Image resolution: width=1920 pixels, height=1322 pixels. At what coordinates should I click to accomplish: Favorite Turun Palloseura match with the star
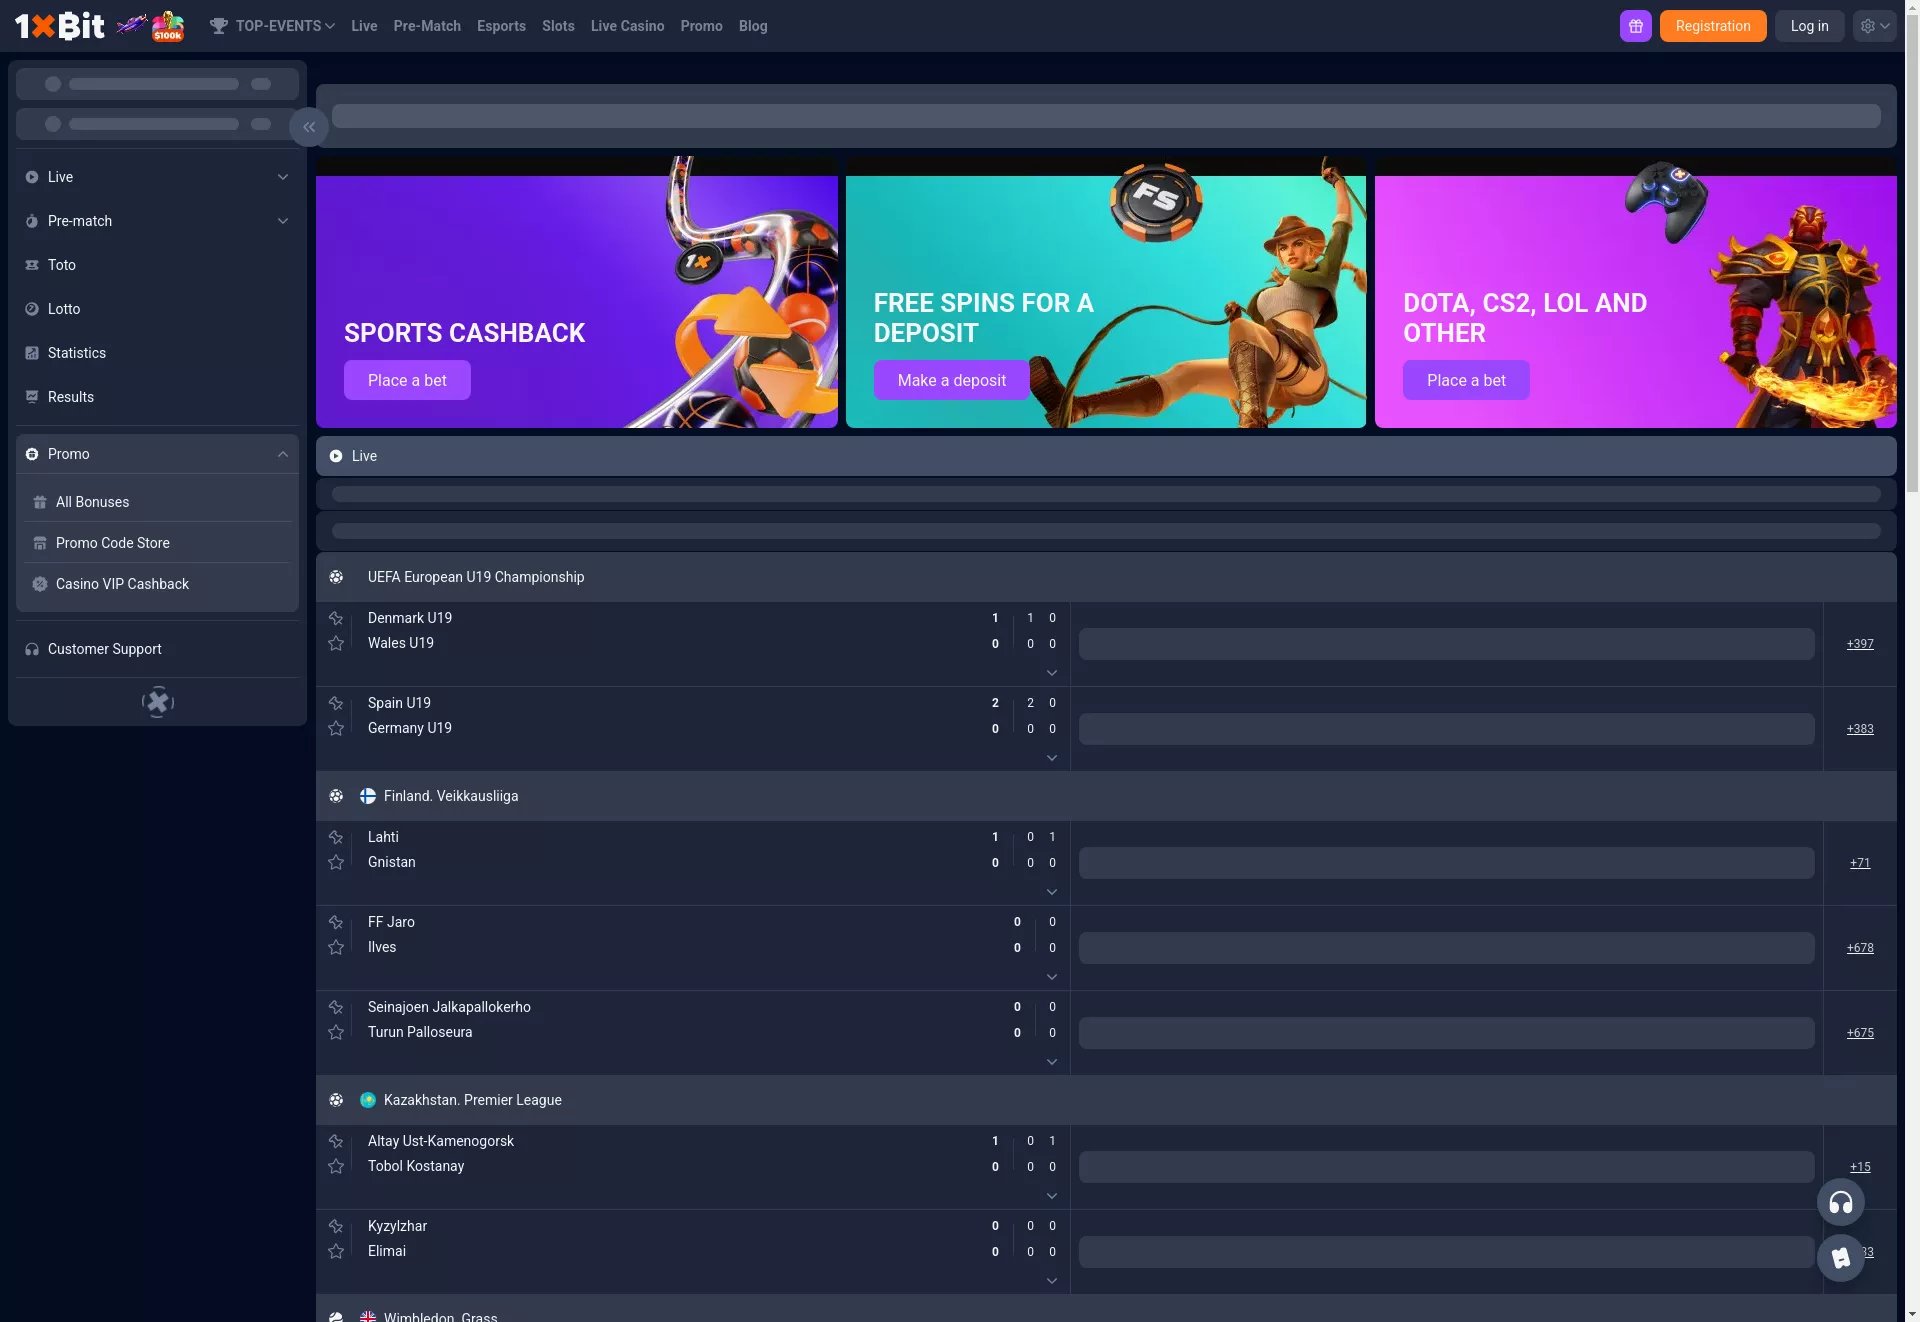[x=336, y=1032]
